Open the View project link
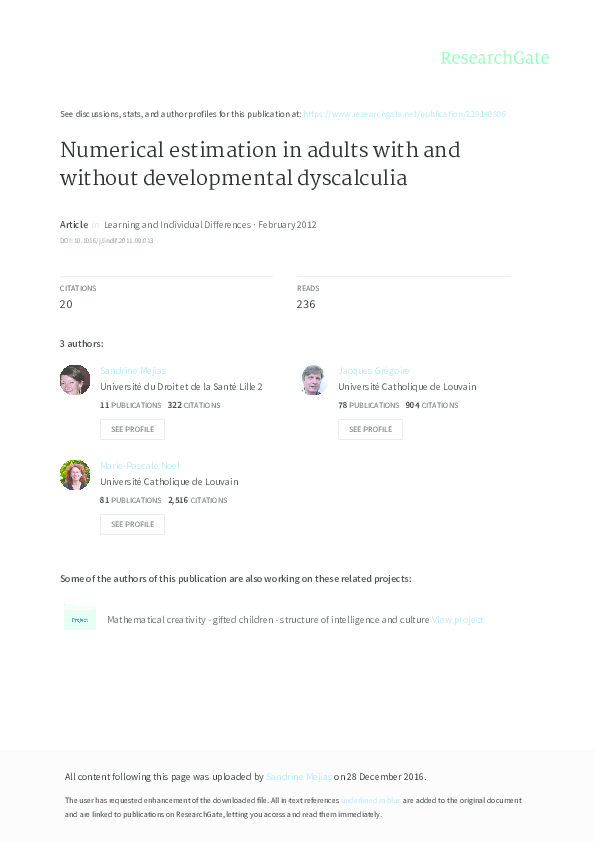This screenshot has width=595, height=842. 458,620
